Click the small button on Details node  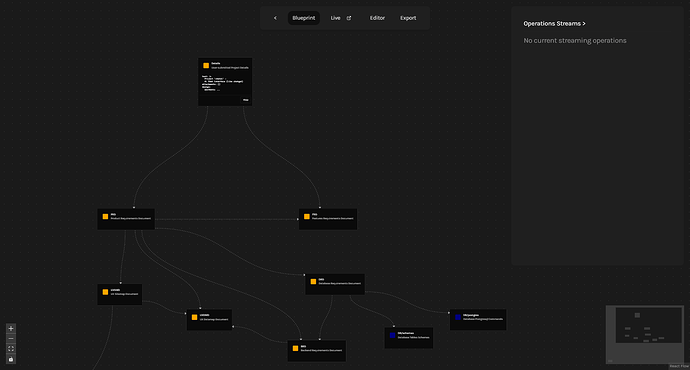pyautogui.click(x=246, y=100)
